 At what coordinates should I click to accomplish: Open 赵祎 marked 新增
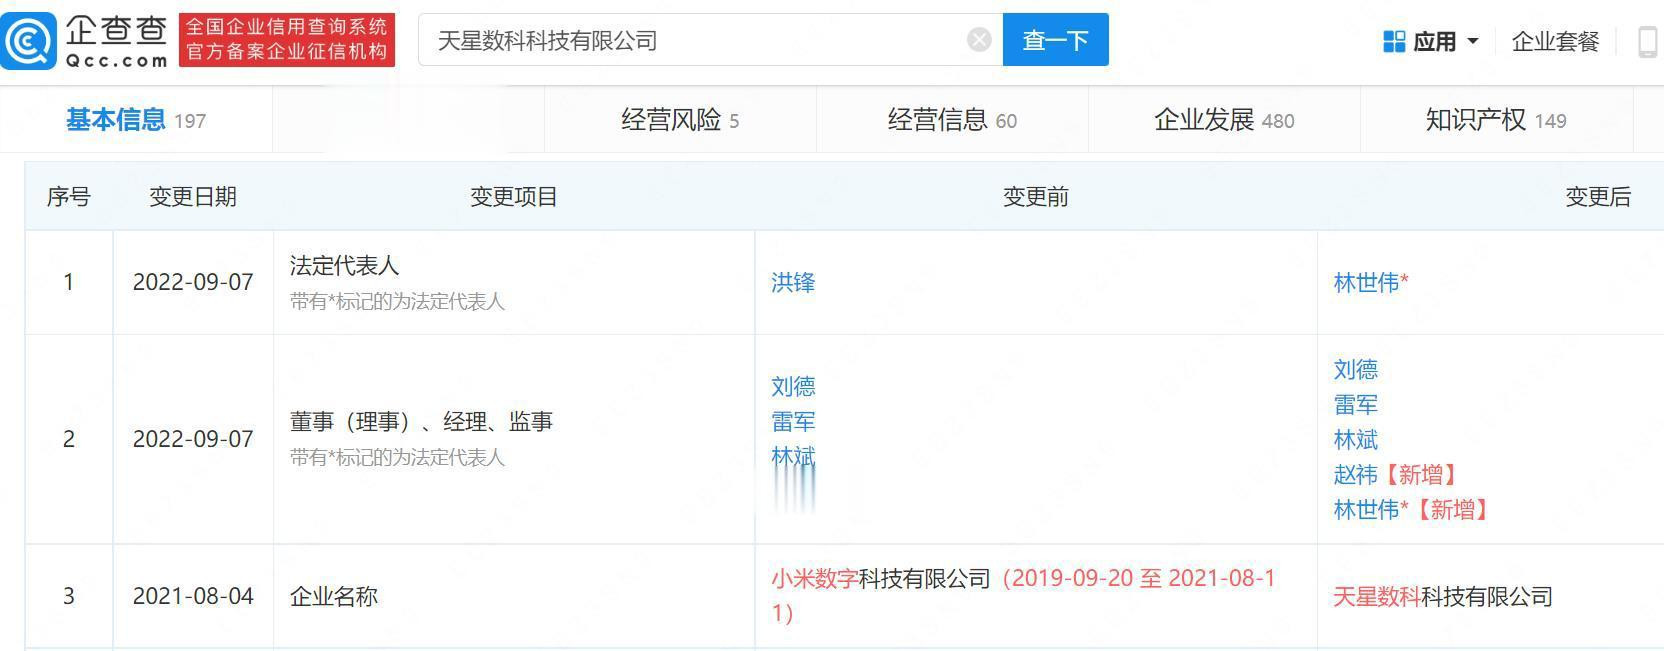pyautogui.click(x=1355, y=474)
